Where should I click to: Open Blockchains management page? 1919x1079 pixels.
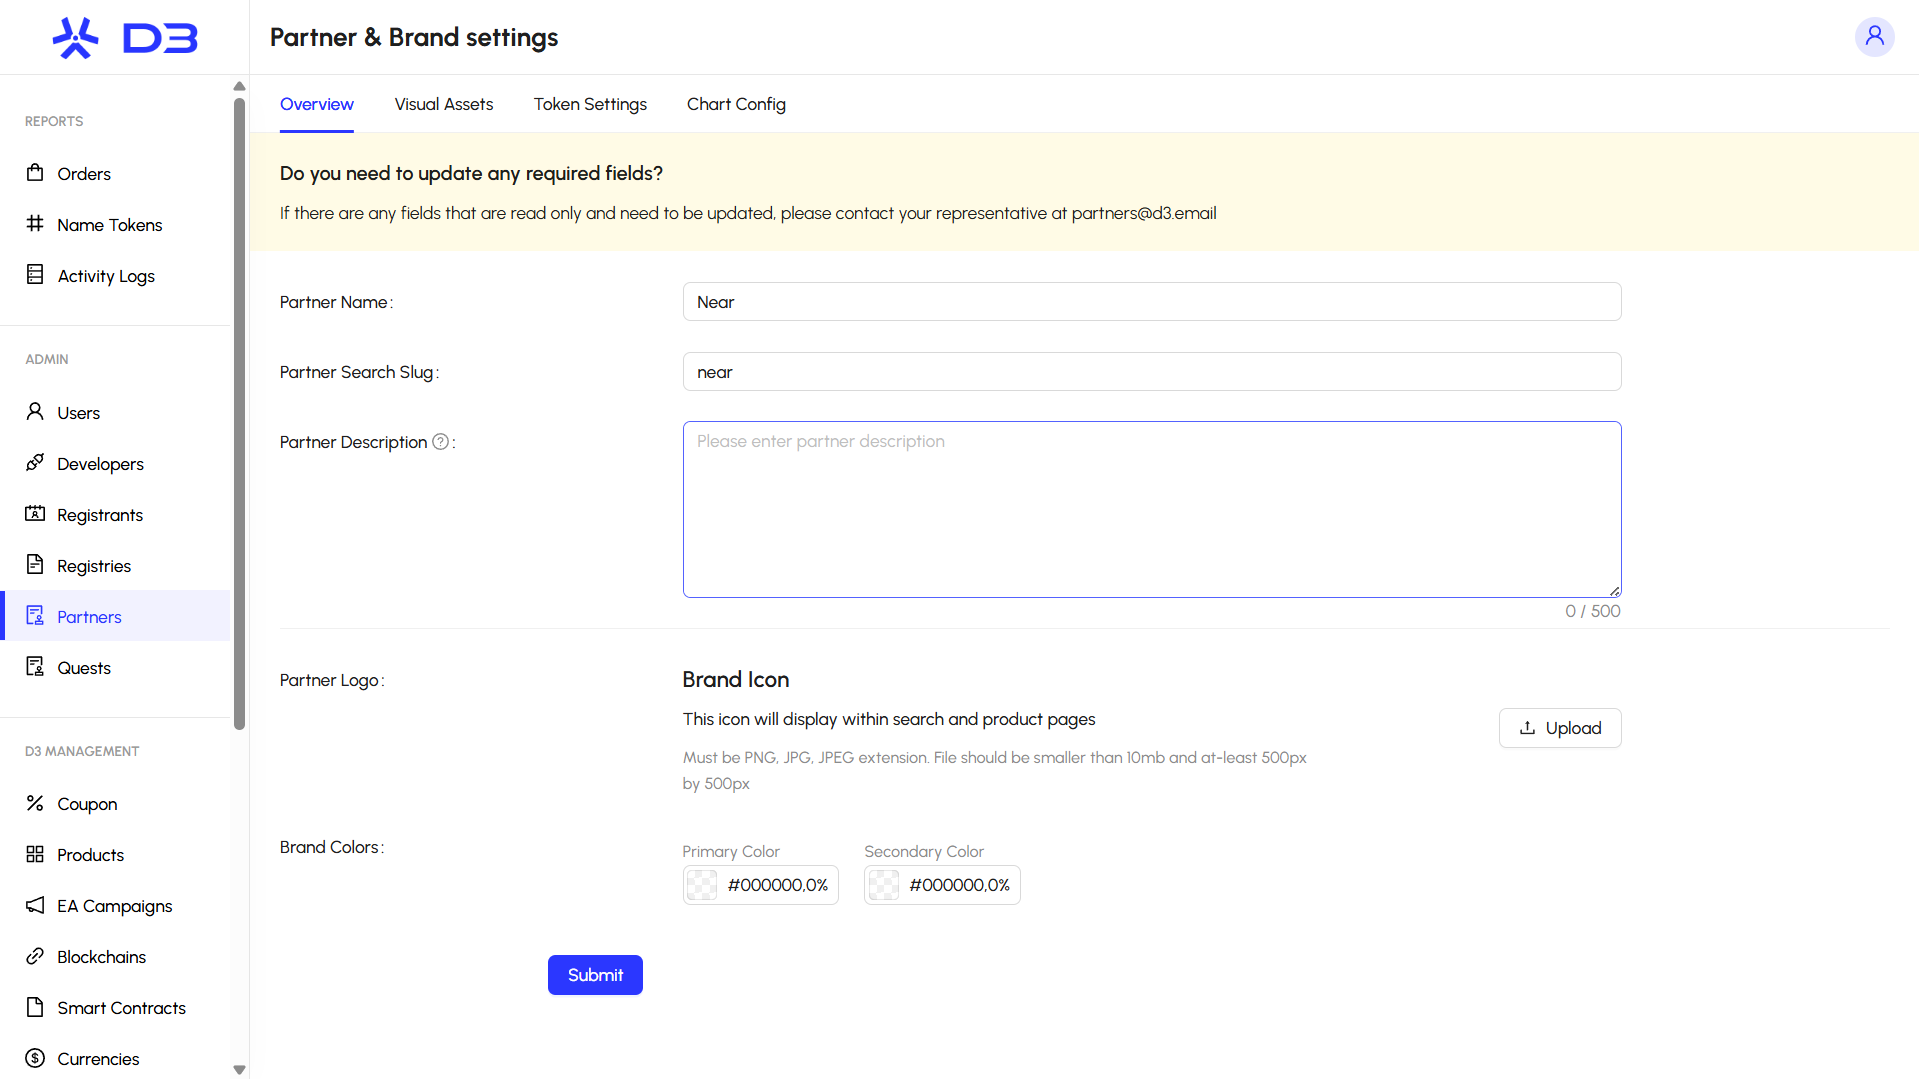pos(115,957)
